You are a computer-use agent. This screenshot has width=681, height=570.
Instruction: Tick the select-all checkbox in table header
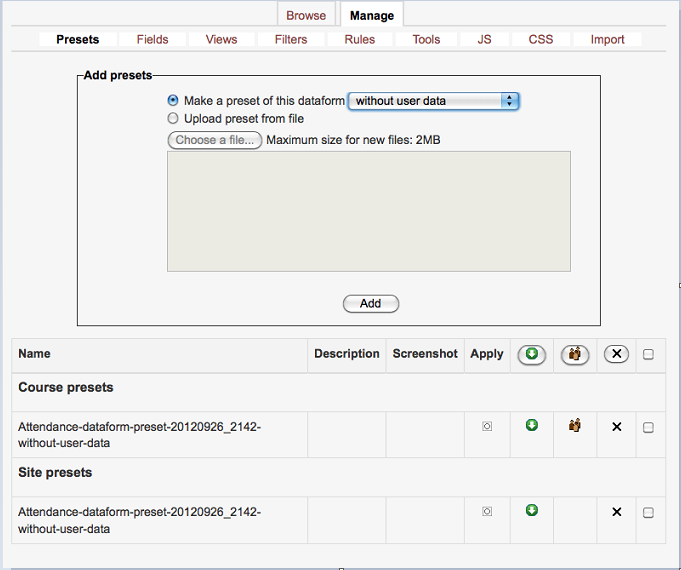[648, 354]
